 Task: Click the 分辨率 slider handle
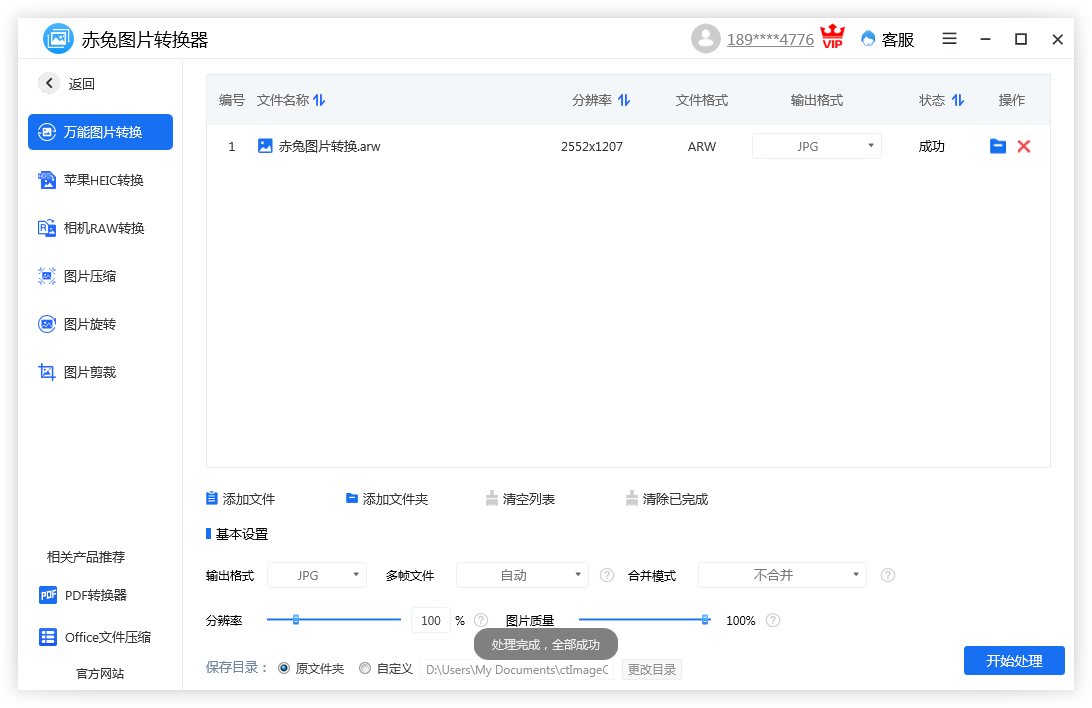point(296,620)
